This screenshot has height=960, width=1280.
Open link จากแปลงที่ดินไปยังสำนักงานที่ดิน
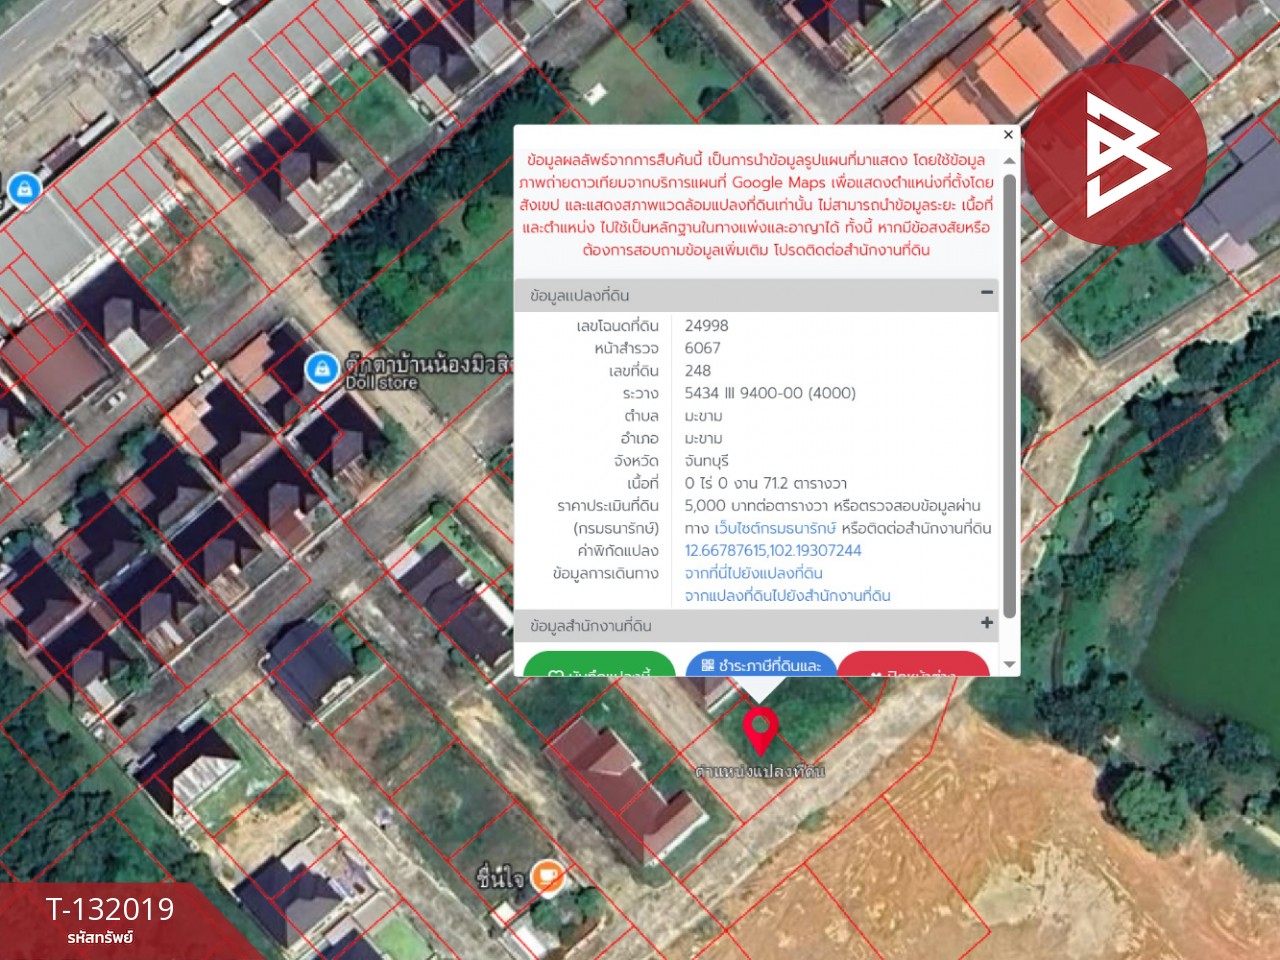point(787,596)
